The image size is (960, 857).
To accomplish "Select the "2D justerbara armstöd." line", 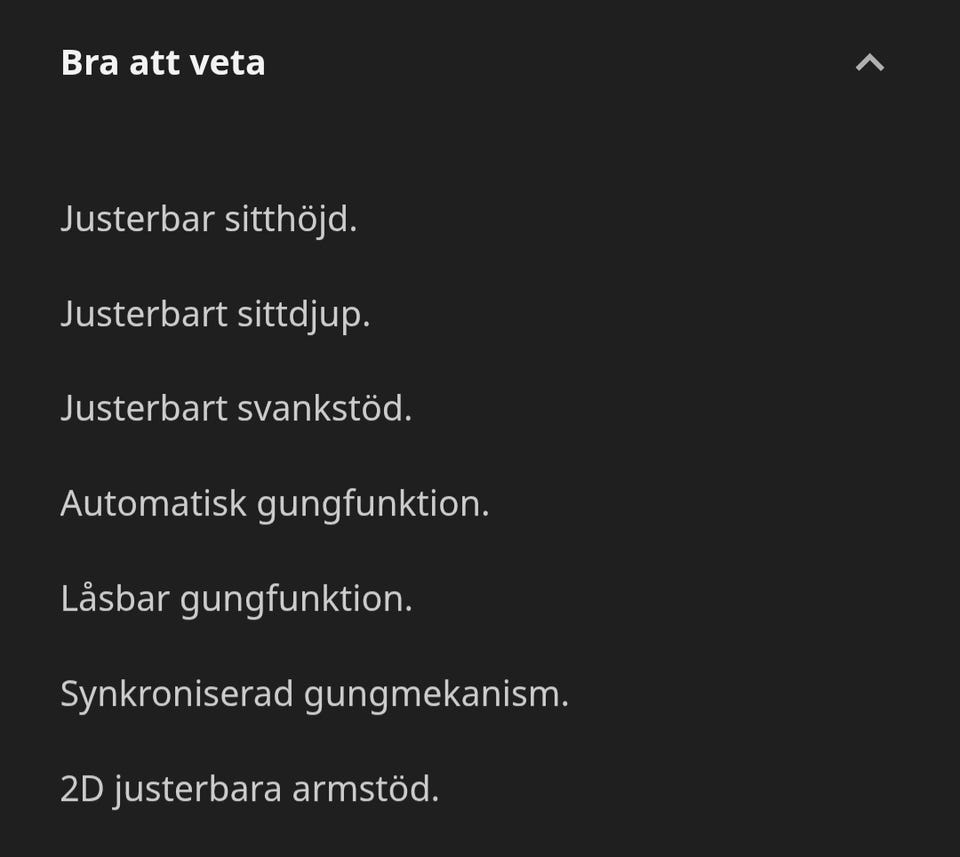I will (249, 789).
